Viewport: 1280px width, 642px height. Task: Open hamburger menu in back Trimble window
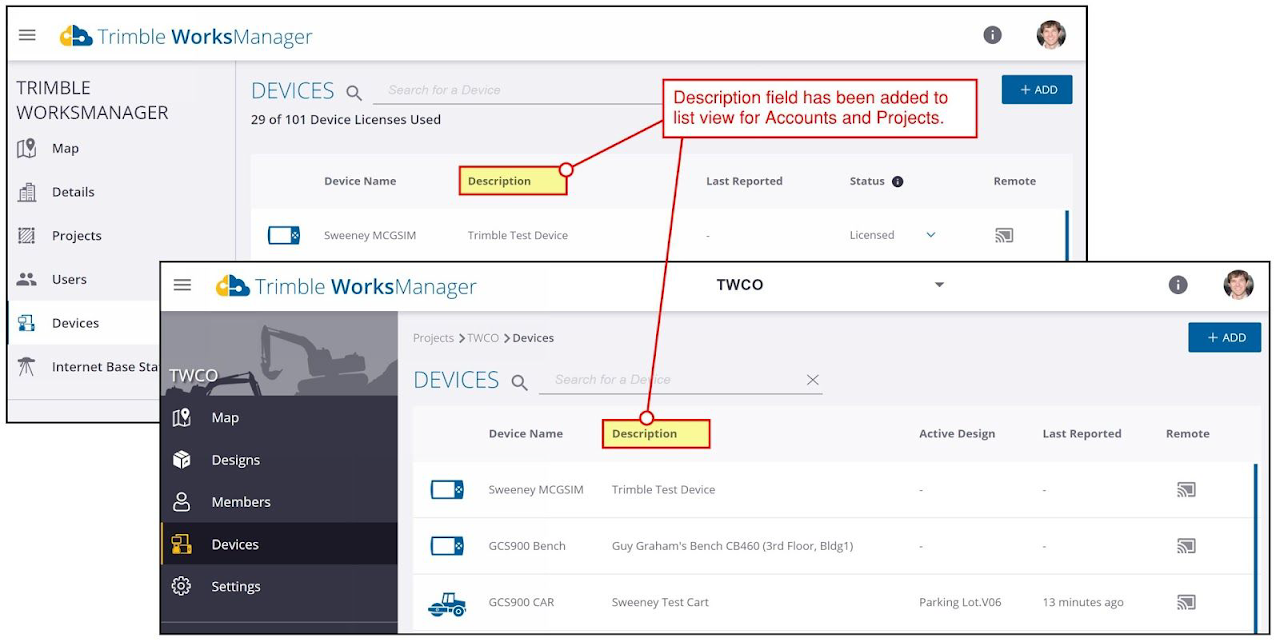tap(27, 35)
